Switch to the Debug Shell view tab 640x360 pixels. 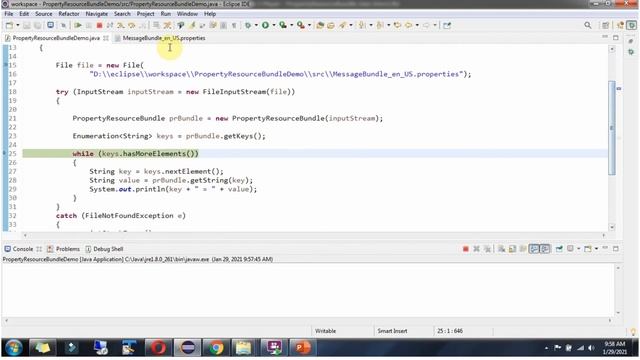tap(104, 249)
